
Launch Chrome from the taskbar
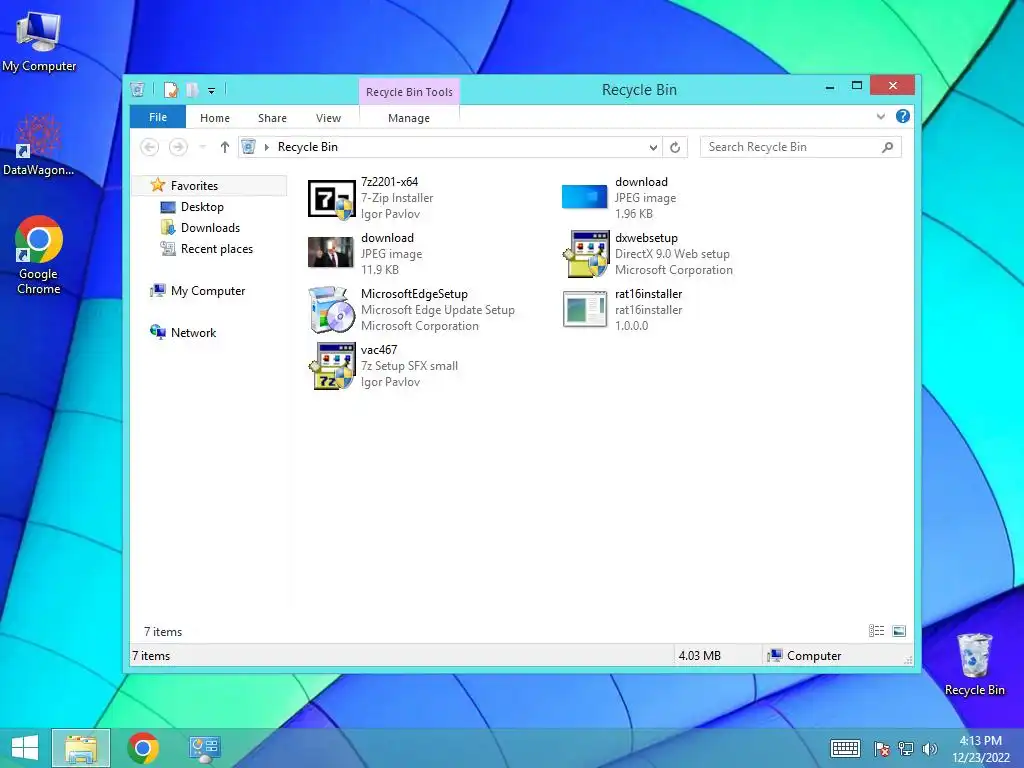point(143,748)
